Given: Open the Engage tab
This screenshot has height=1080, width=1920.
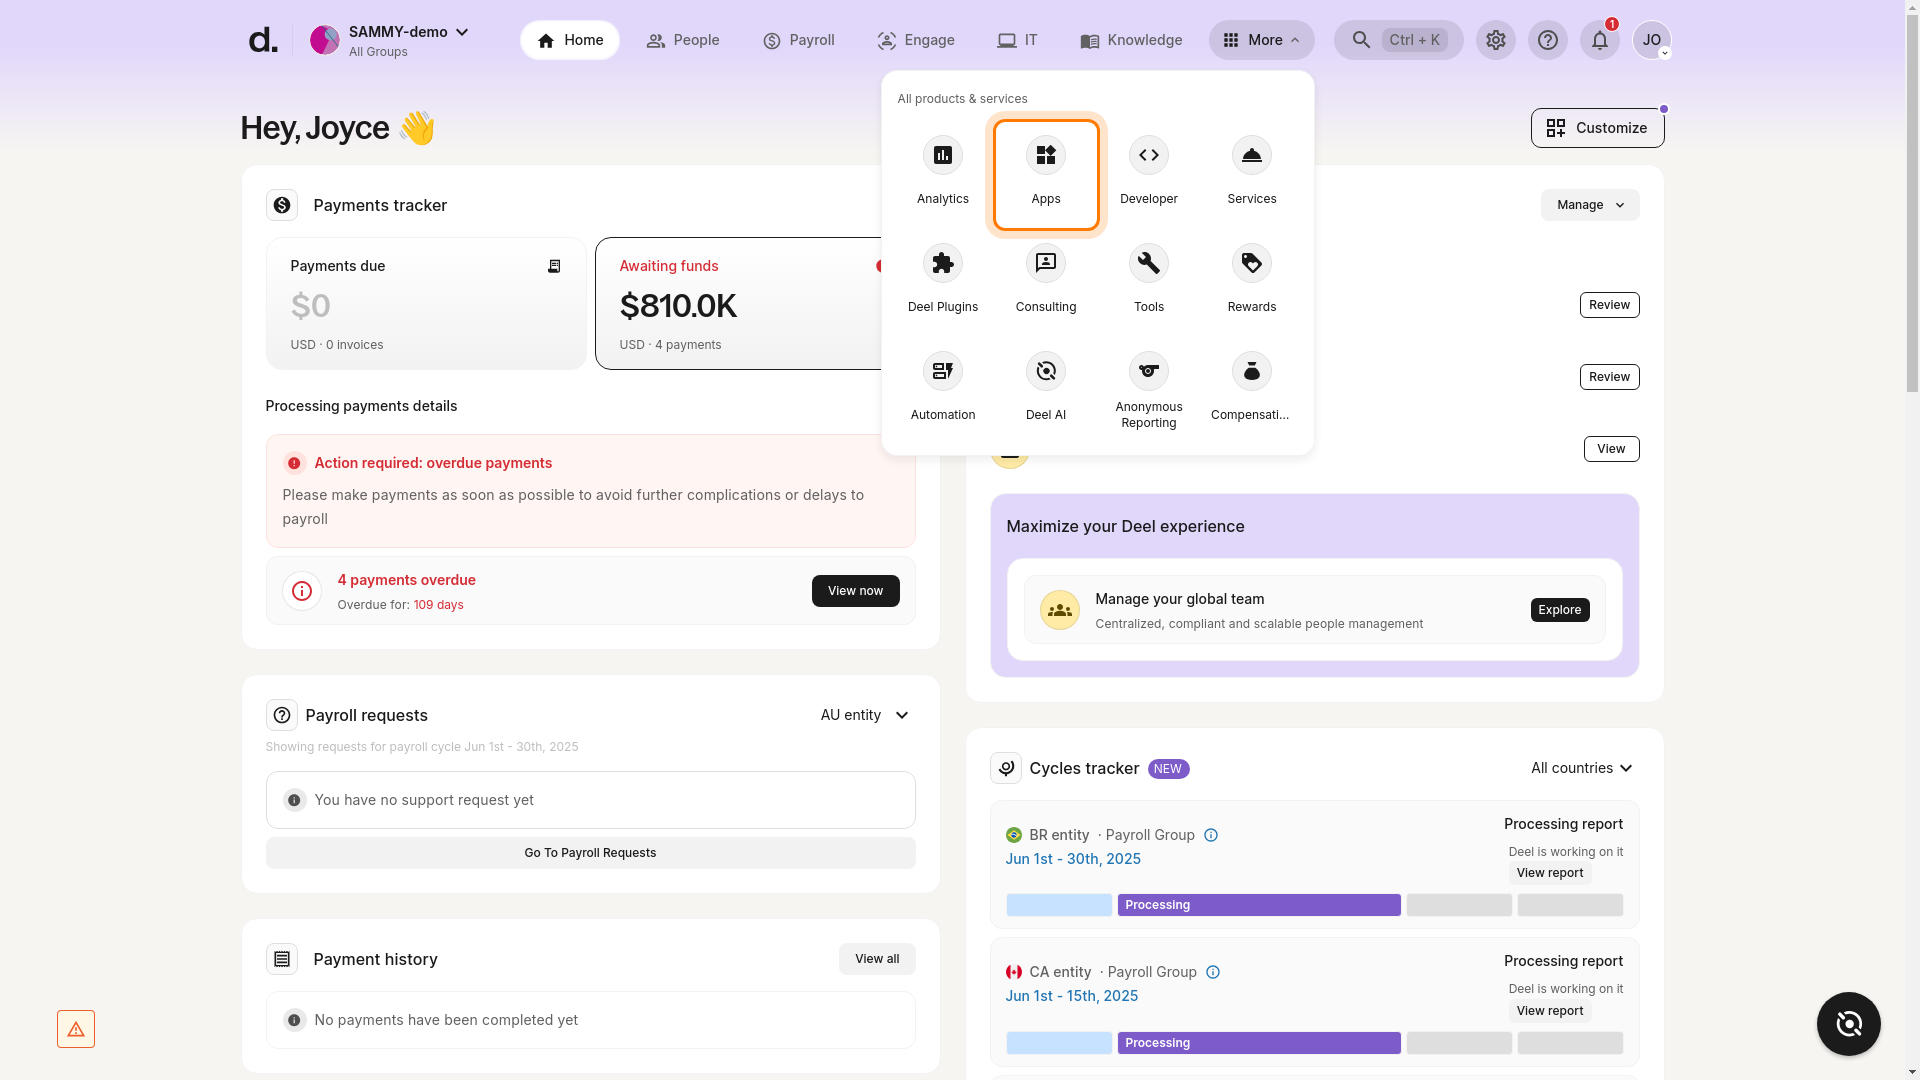Looking at the screenshot, I should click(915, 40).
